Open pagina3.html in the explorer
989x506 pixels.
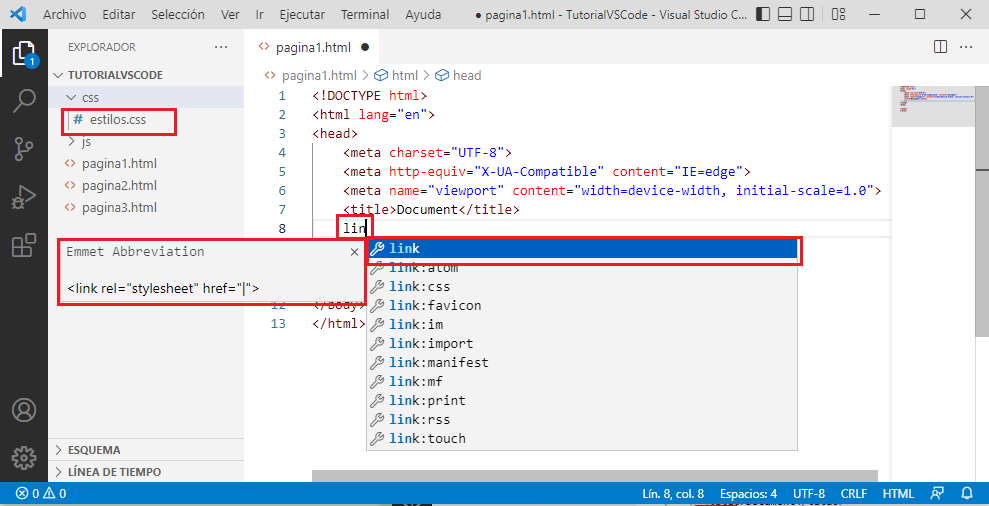click(146, 208)
